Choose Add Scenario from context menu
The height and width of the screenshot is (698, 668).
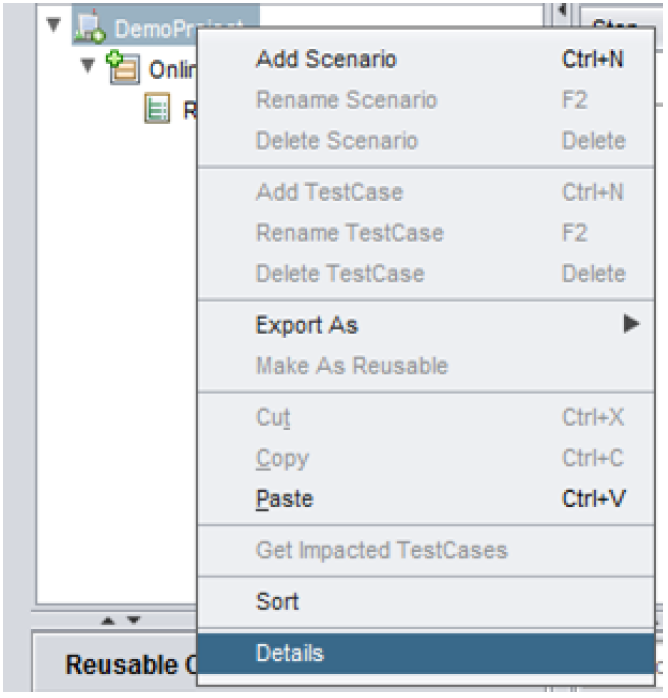[x=326, y=59]
